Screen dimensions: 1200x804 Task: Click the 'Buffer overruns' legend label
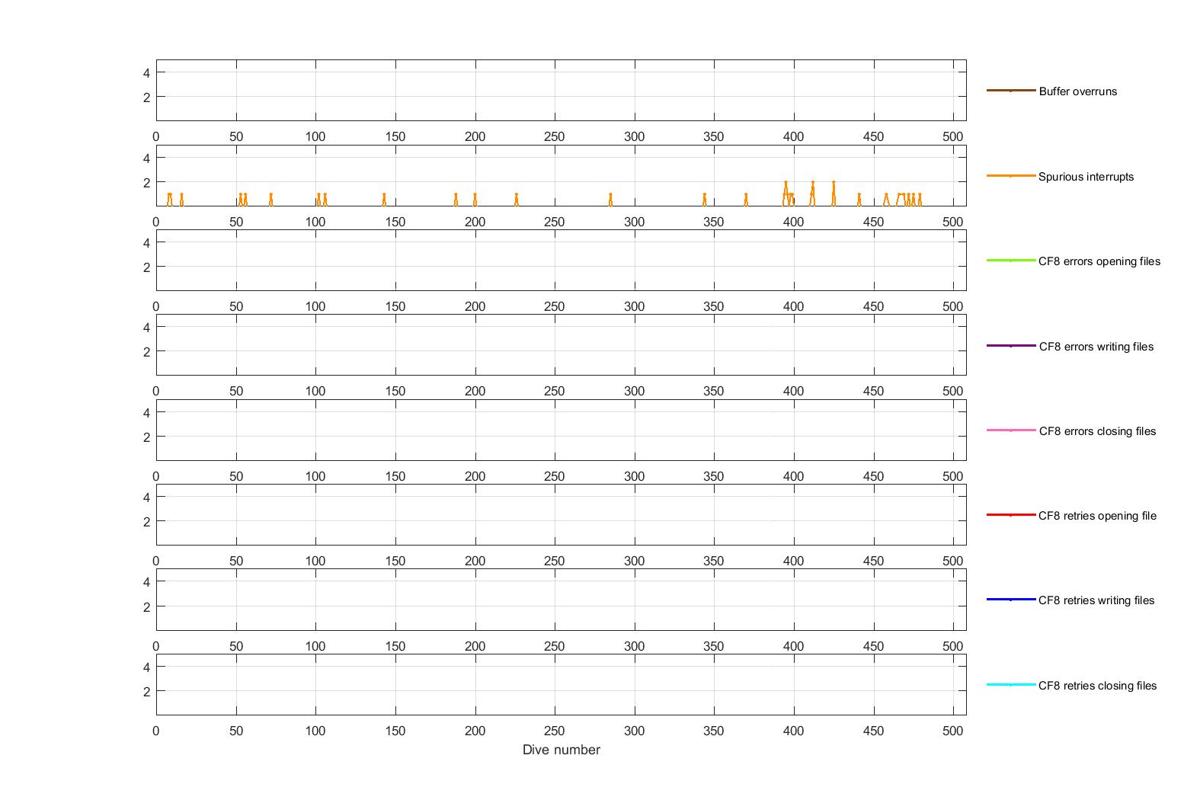[1078, 91]
